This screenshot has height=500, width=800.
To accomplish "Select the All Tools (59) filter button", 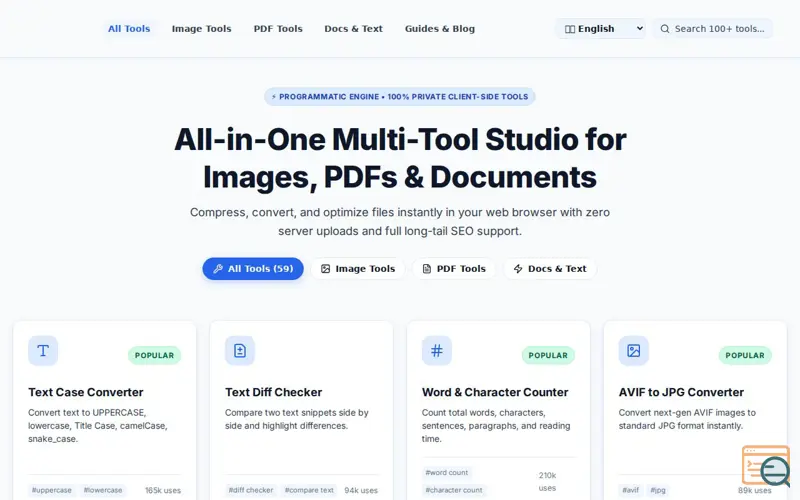I will tap(253, 269).
